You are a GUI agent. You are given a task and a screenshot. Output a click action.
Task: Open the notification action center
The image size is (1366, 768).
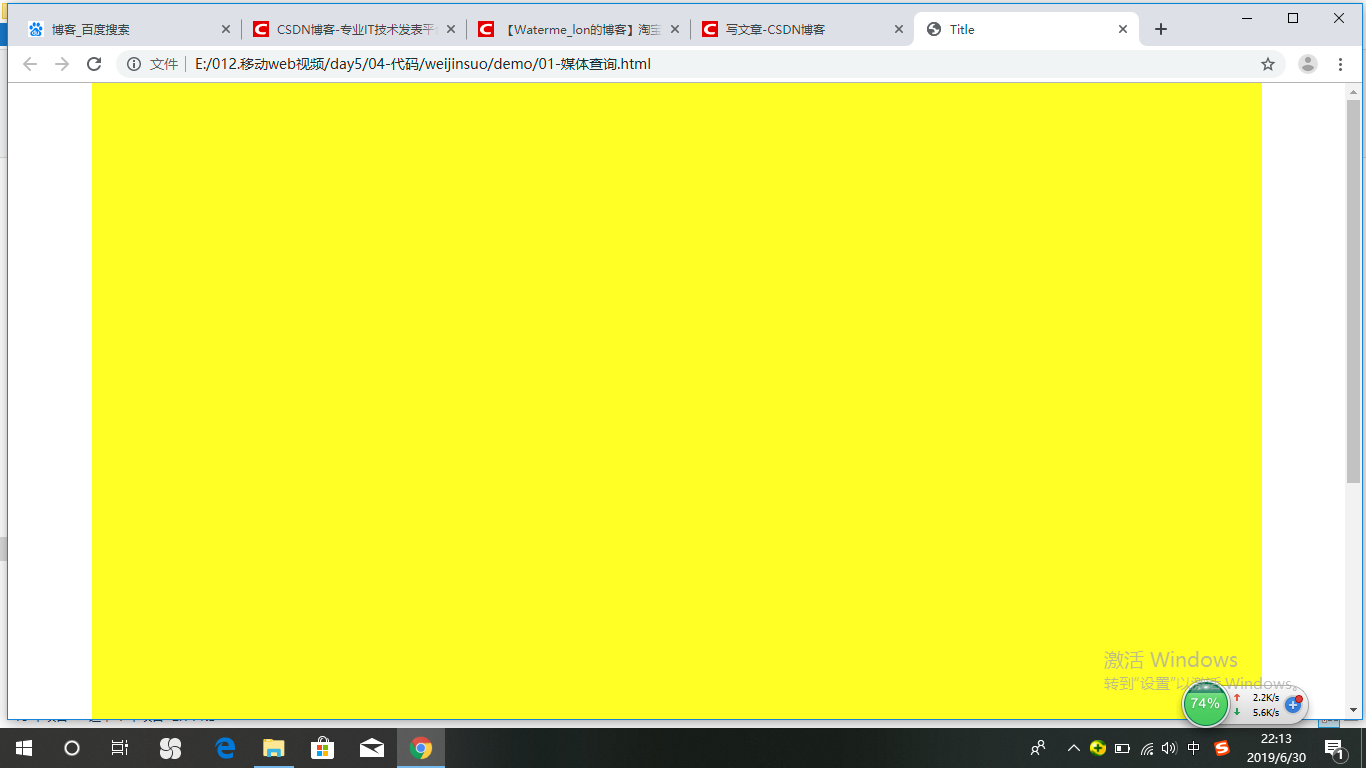coord(1335,748)
